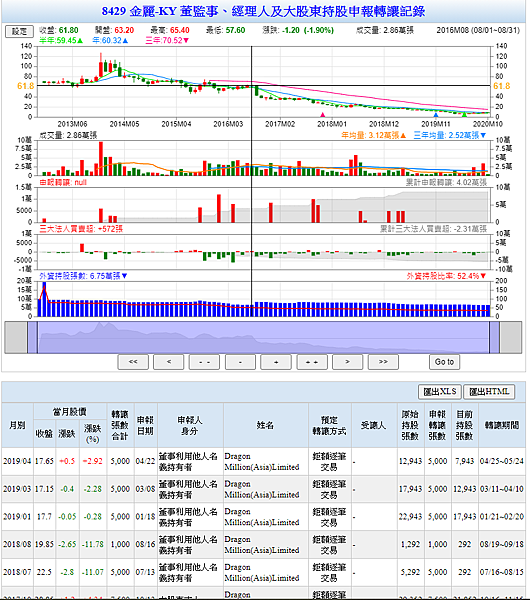This screenshot has width=530, height=600.
Task: Step forward one period with > button
Action: (x=347, y=362)
